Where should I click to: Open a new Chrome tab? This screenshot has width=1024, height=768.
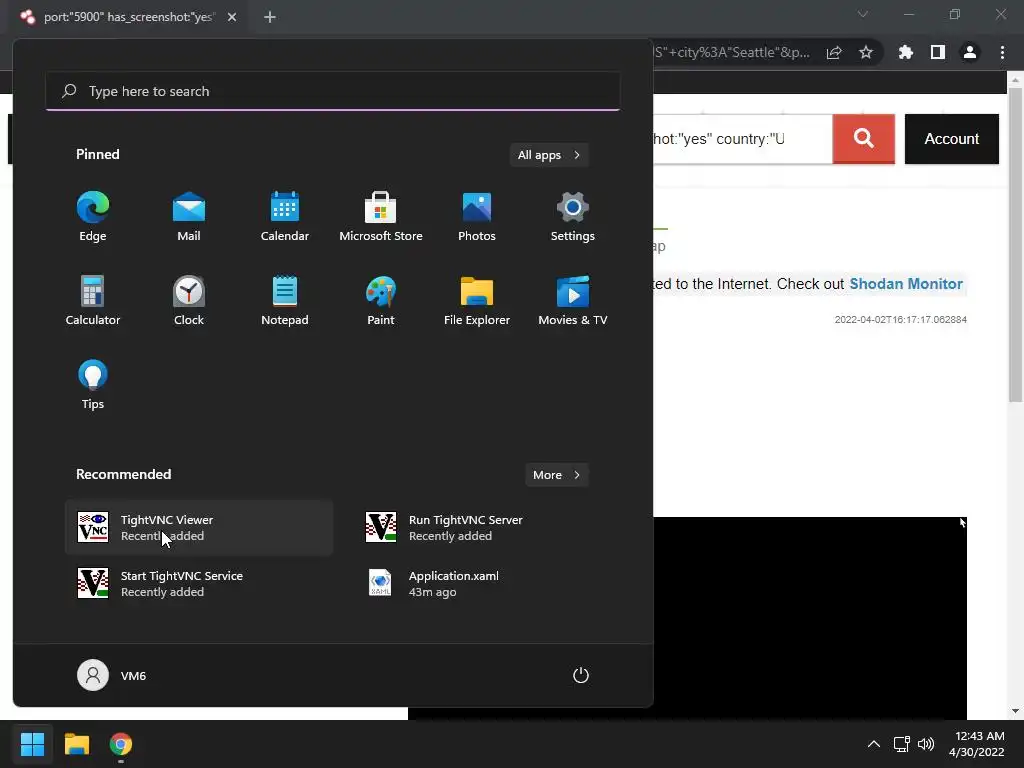tap(270, 17)
